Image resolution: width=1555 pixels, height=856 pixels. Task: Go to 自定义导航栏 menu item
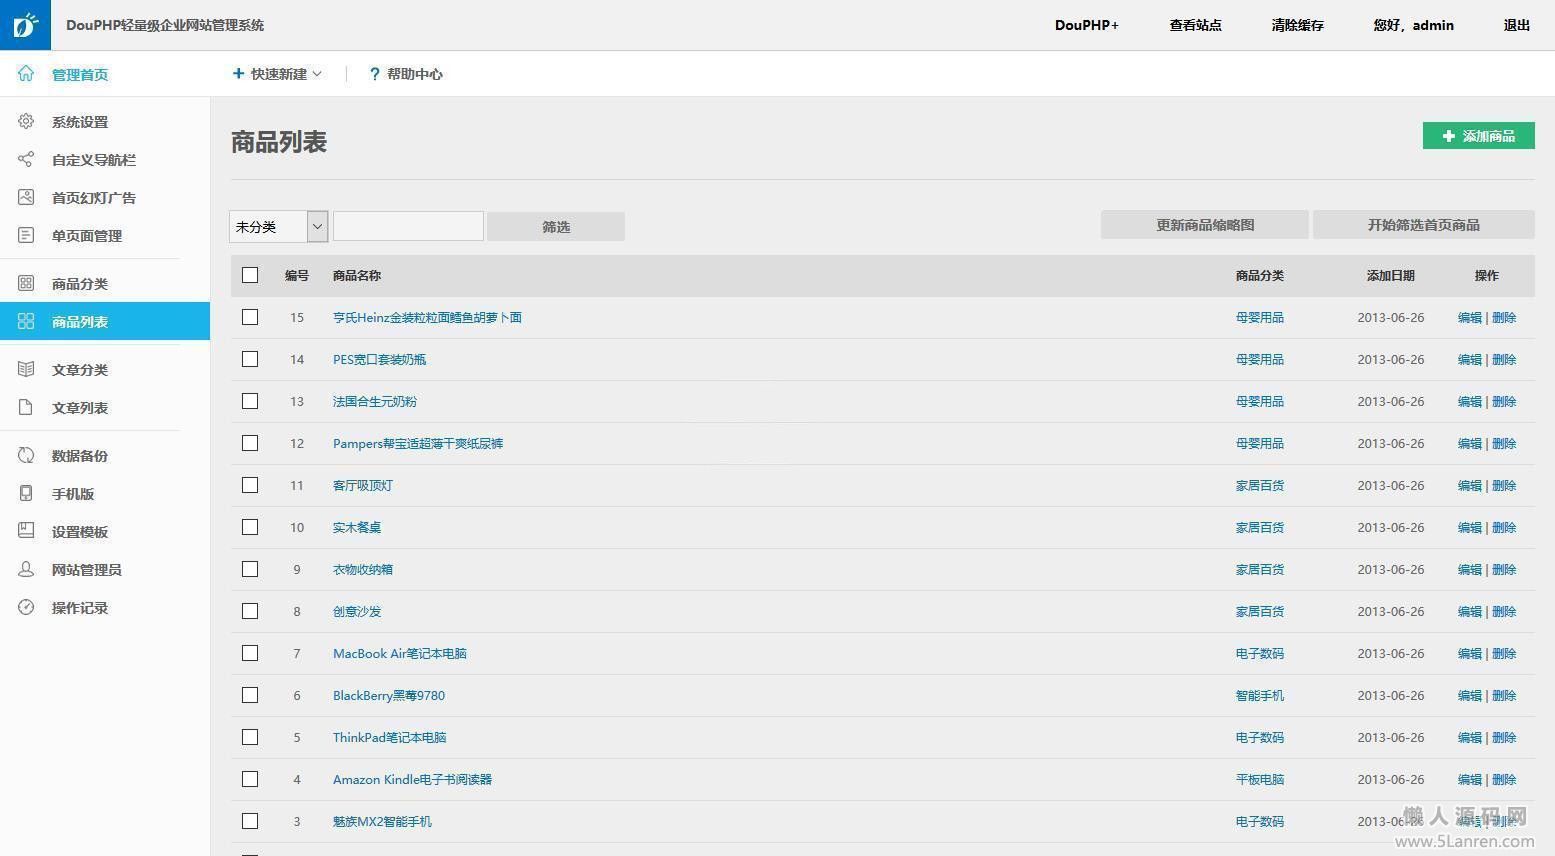pos(94,160)
